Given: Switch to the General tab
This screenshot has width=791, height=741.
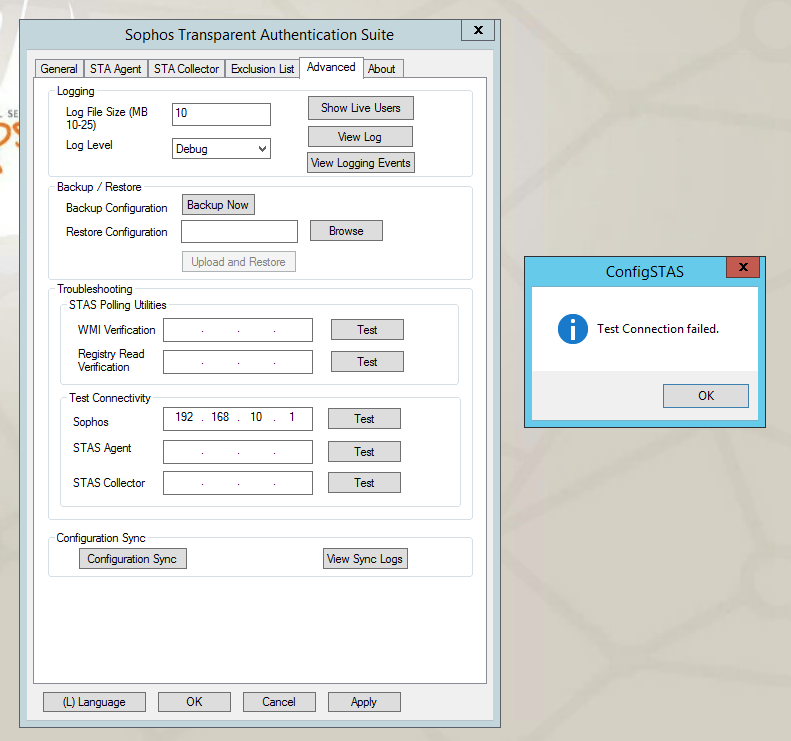Looking at the screenshot, I should [x=59, y=69].
